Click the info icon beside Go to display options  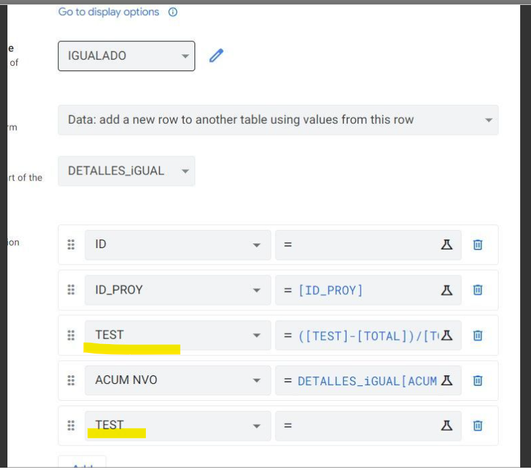[173, 12]
